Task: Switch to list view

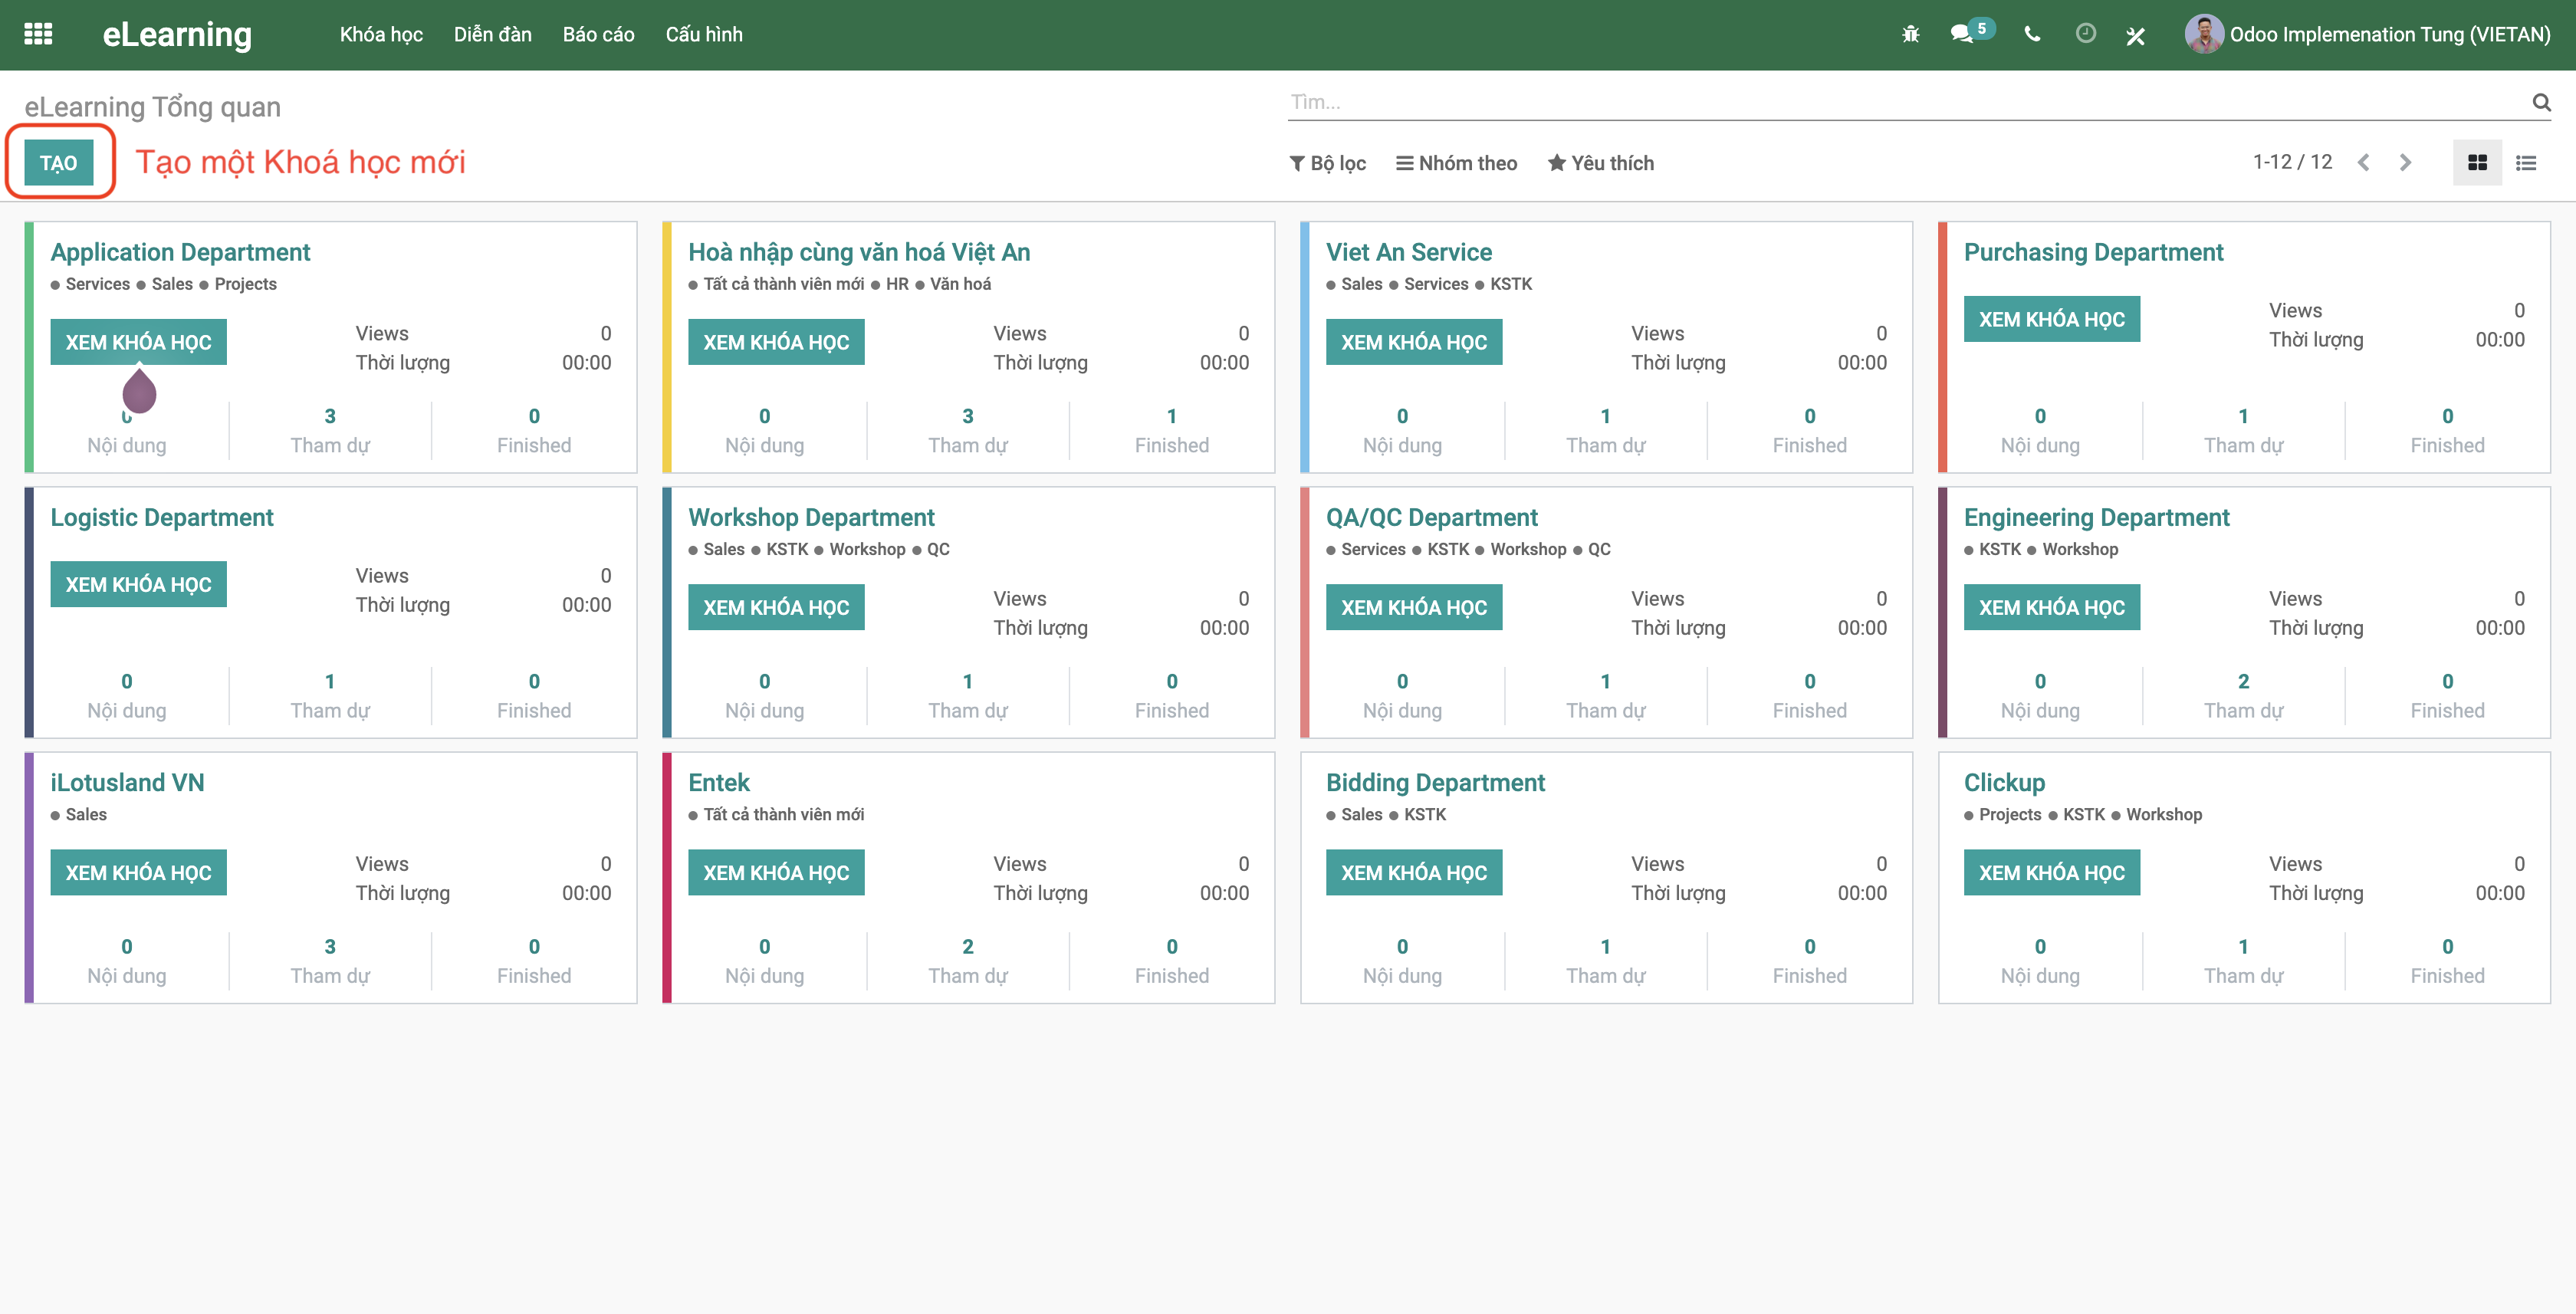Action: point(2526,163)
